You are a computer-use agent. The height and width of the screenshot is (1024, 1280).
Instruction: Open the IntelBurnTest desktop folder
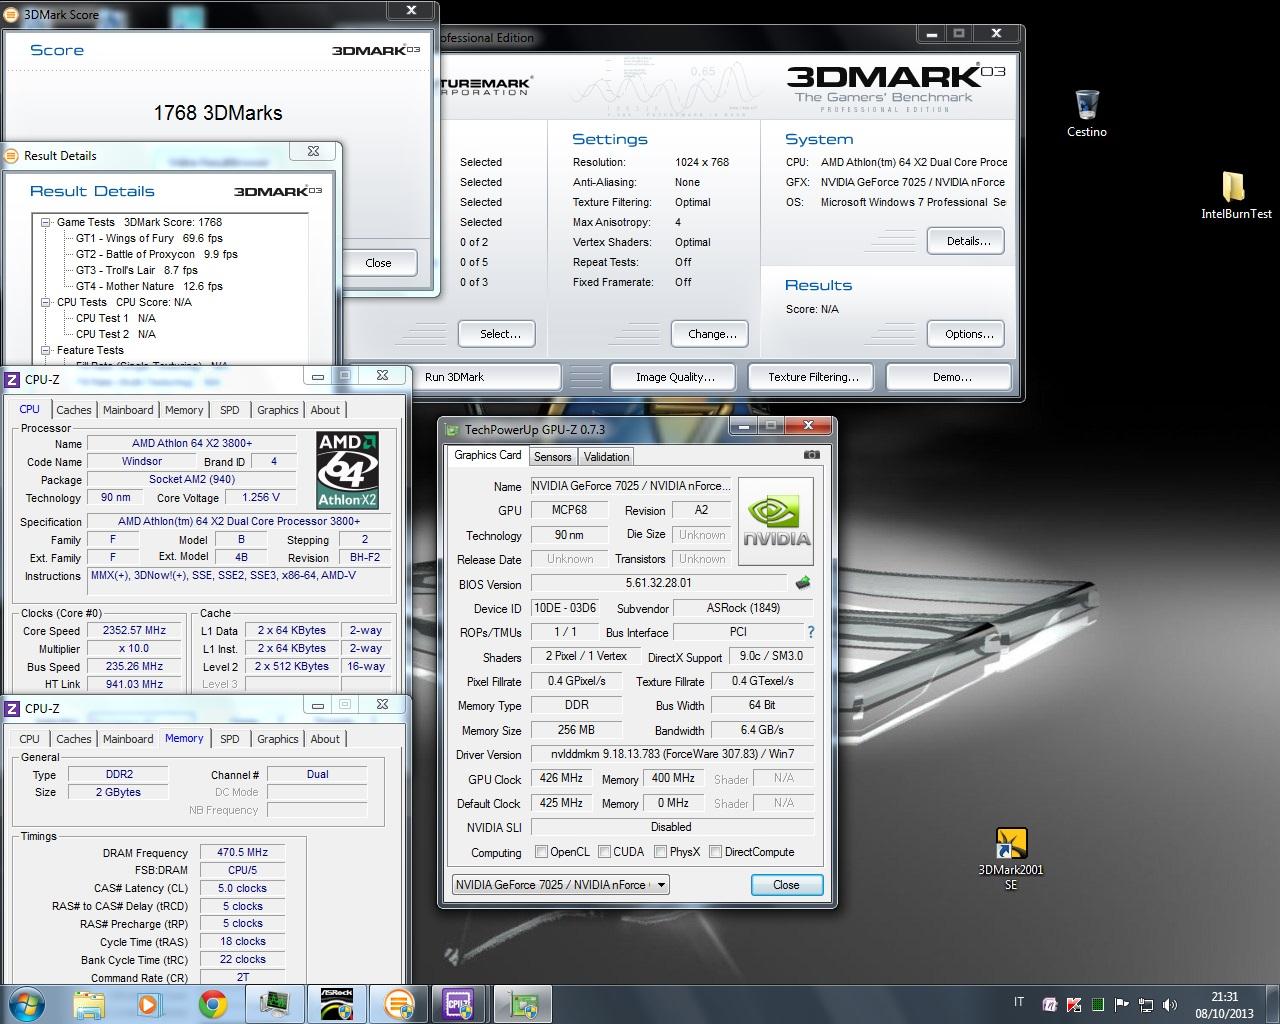pos(1236,195)
